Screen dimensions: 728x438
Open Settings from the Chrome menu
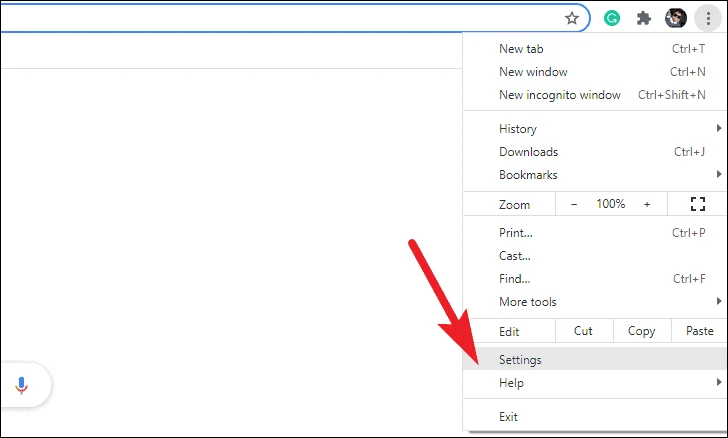coord(595,360)
